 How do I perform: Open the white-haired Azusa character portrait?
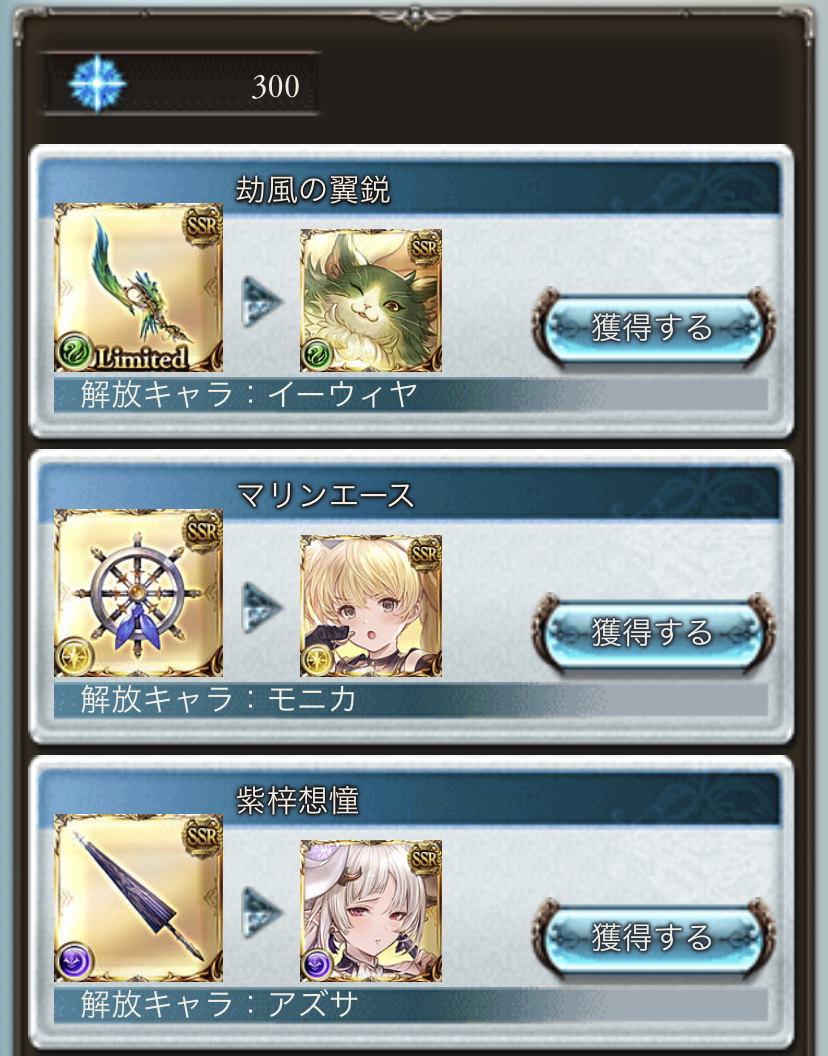point(371,911)
